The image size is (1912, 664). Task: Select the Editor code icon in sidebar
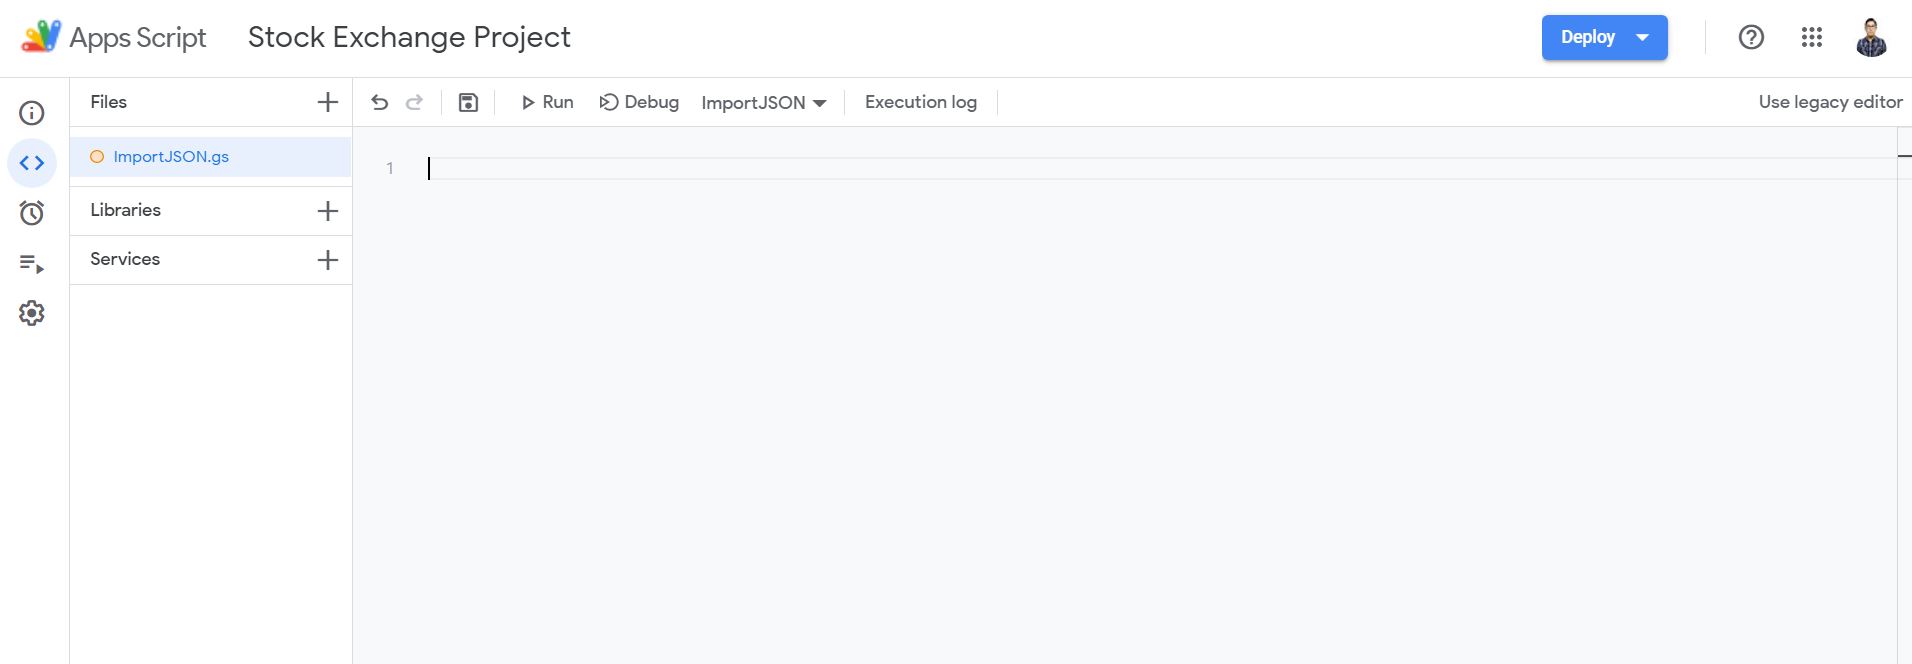32,163
